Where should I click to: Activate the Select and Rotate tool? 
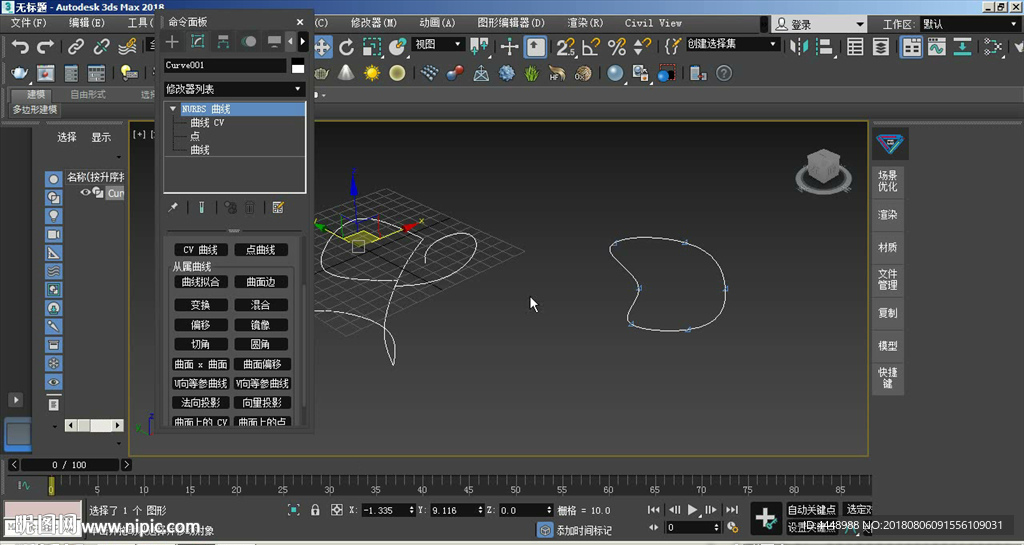point(346,47)
